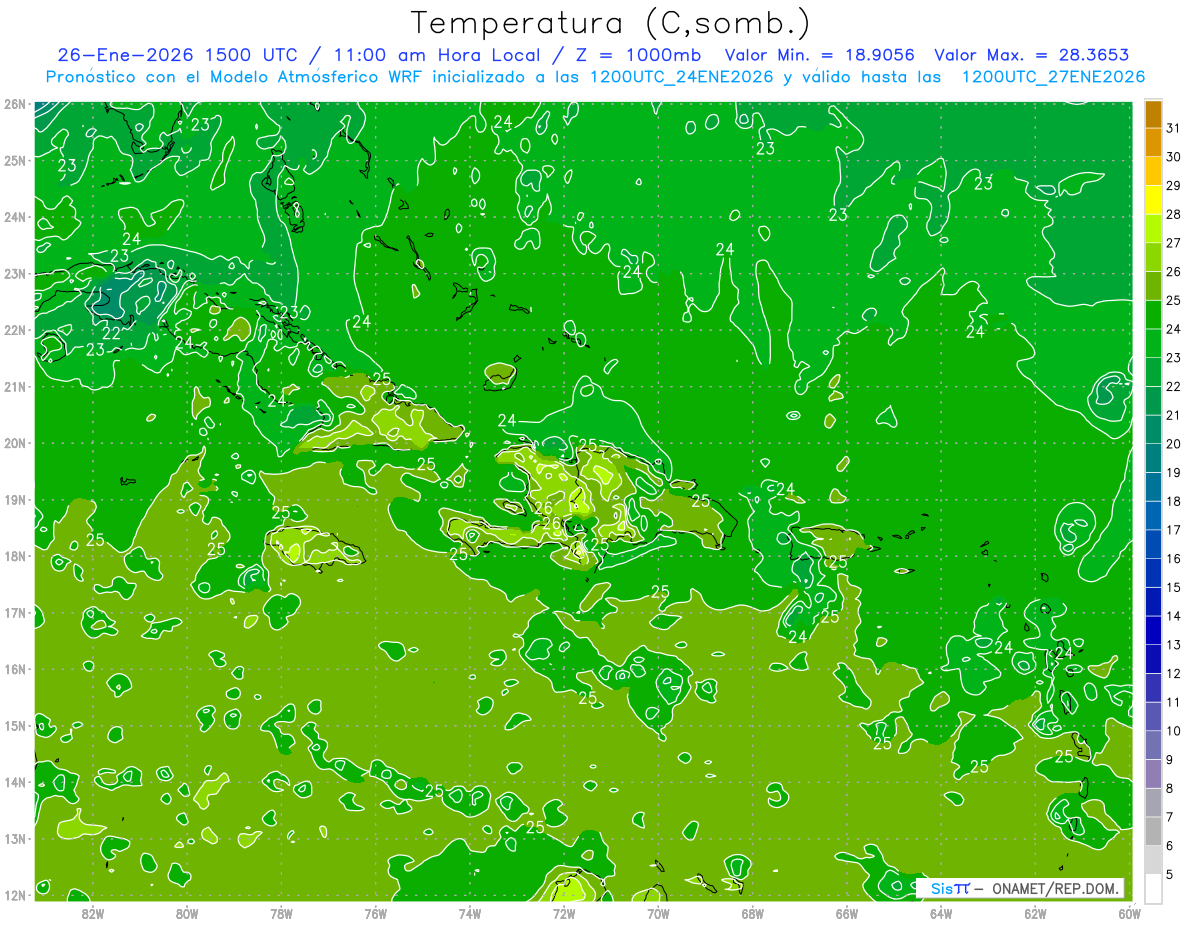Click the 14N latitude axis label
Image resolution: width=1200 pixels, height=927 pixels.
point(15,782)
